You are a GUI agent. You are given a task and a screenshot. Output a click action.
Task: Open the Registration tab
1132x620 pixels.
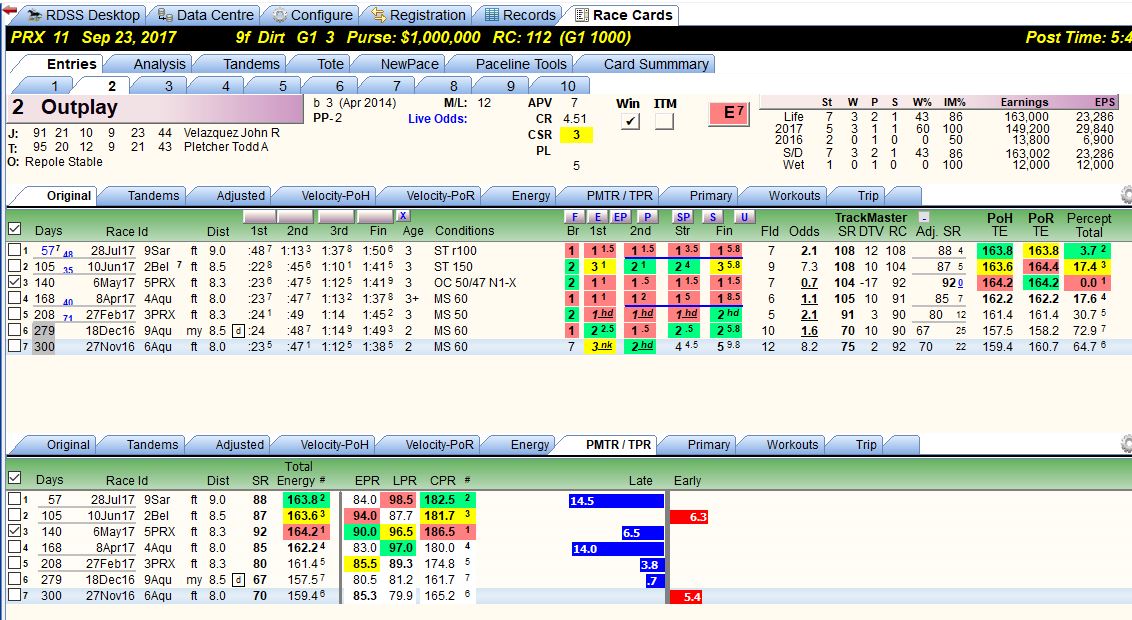(x=418, y=15)
